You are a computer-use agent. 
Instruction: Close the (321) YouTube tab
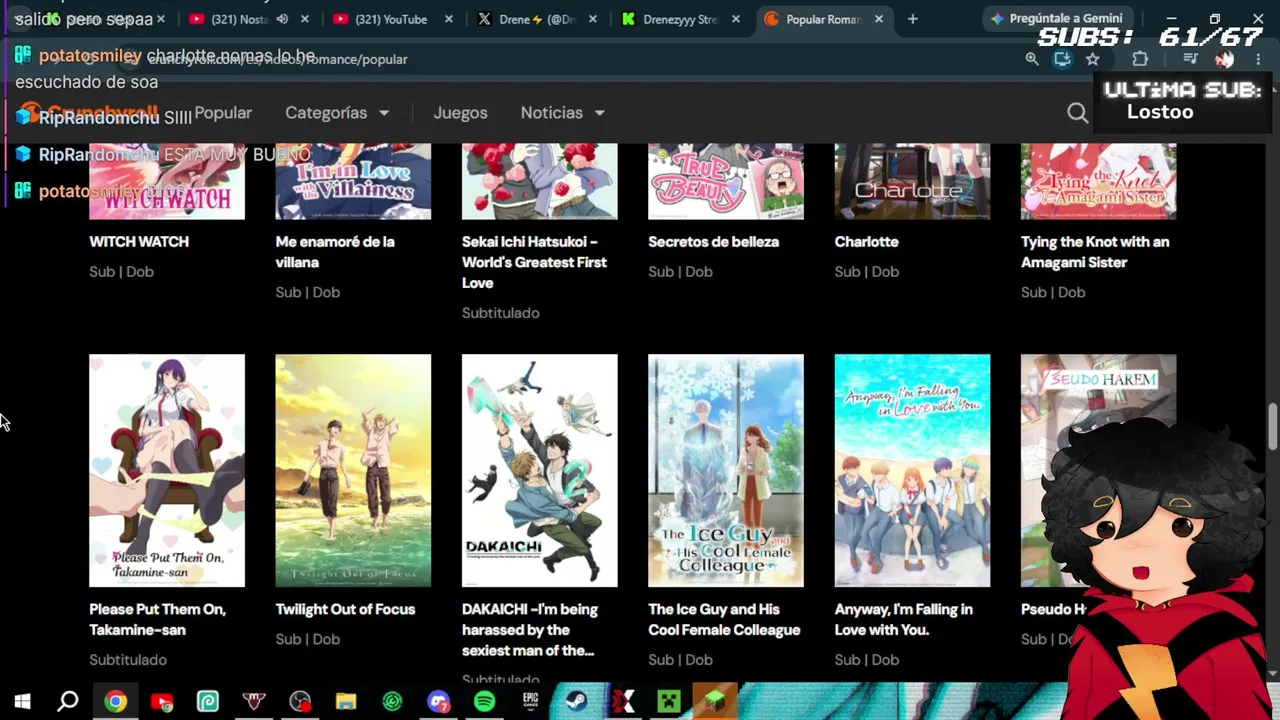(x=448, y=19)
